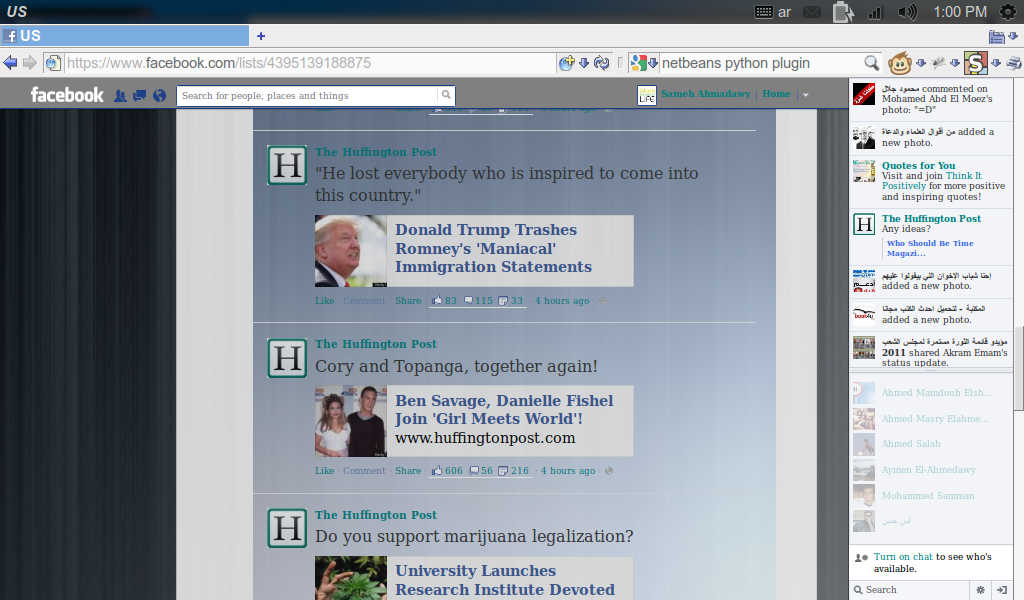Click the list-all-tabs icon in tab bar
The image size is (1024, 600).
997,37
